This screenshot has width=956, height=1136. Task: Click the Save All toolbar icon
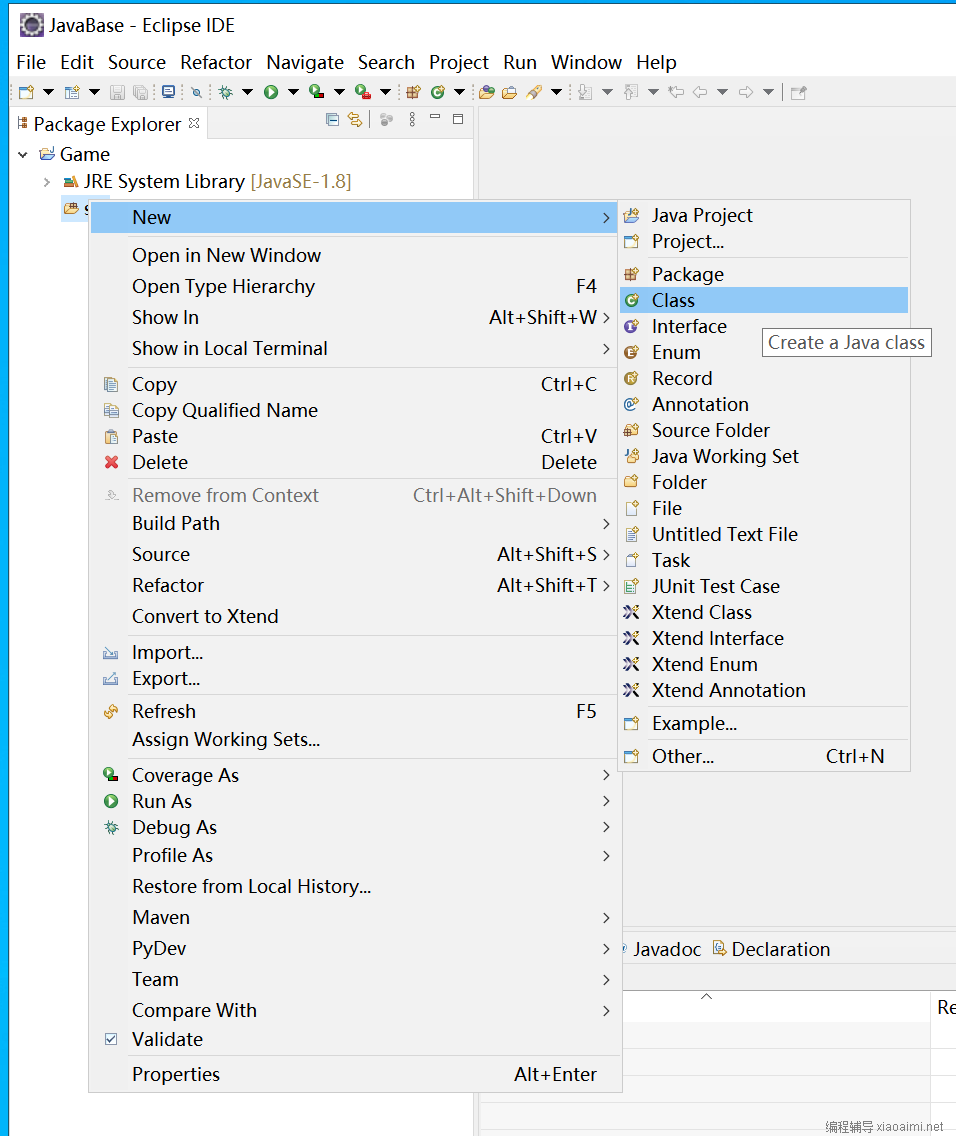[x=141, y=92]
